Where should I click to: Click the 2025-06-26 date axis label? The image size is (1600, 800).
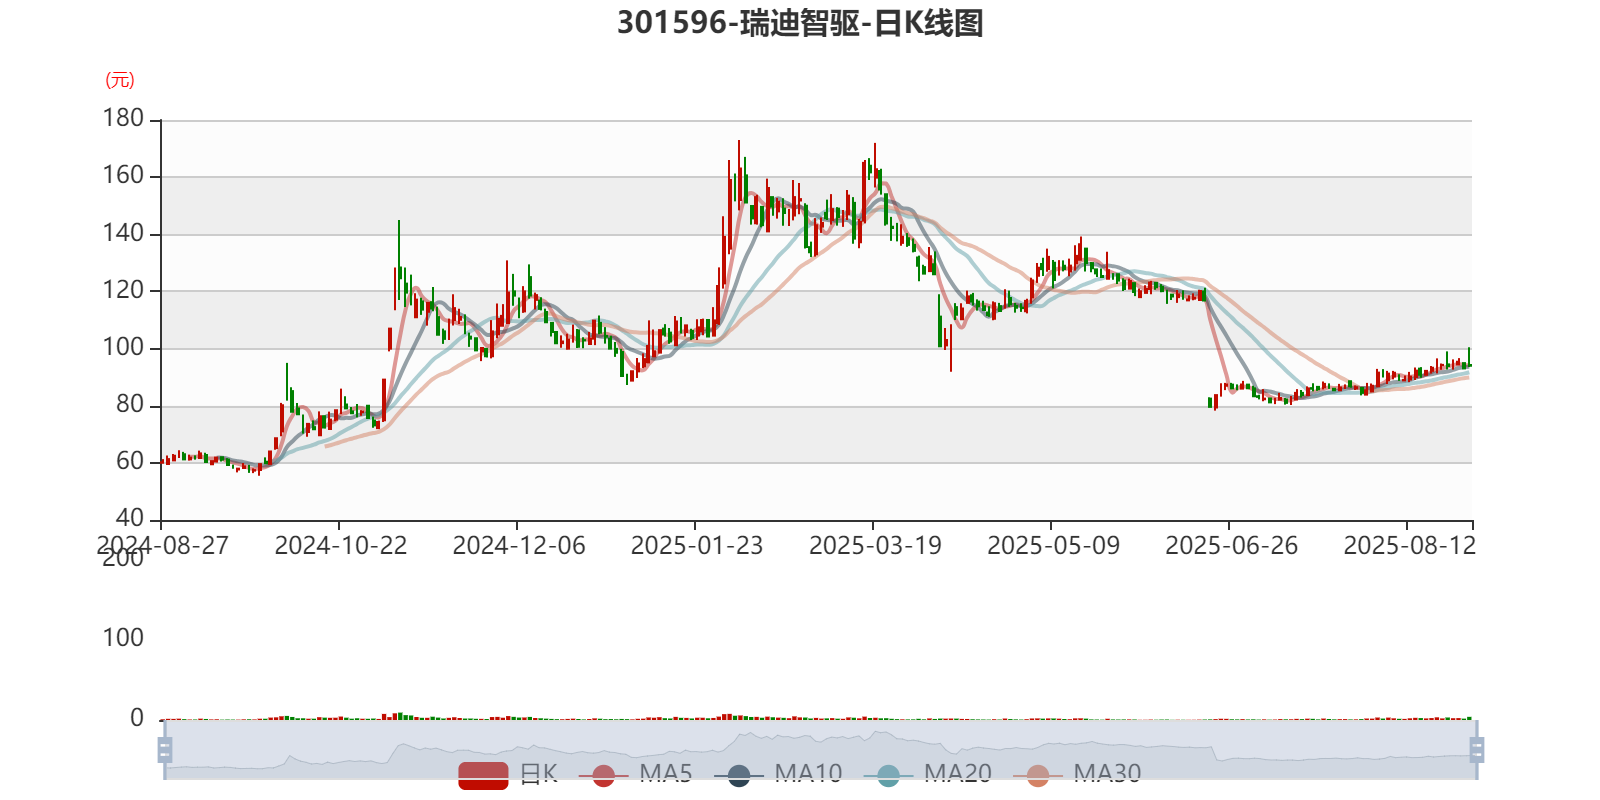[1231, 545]
